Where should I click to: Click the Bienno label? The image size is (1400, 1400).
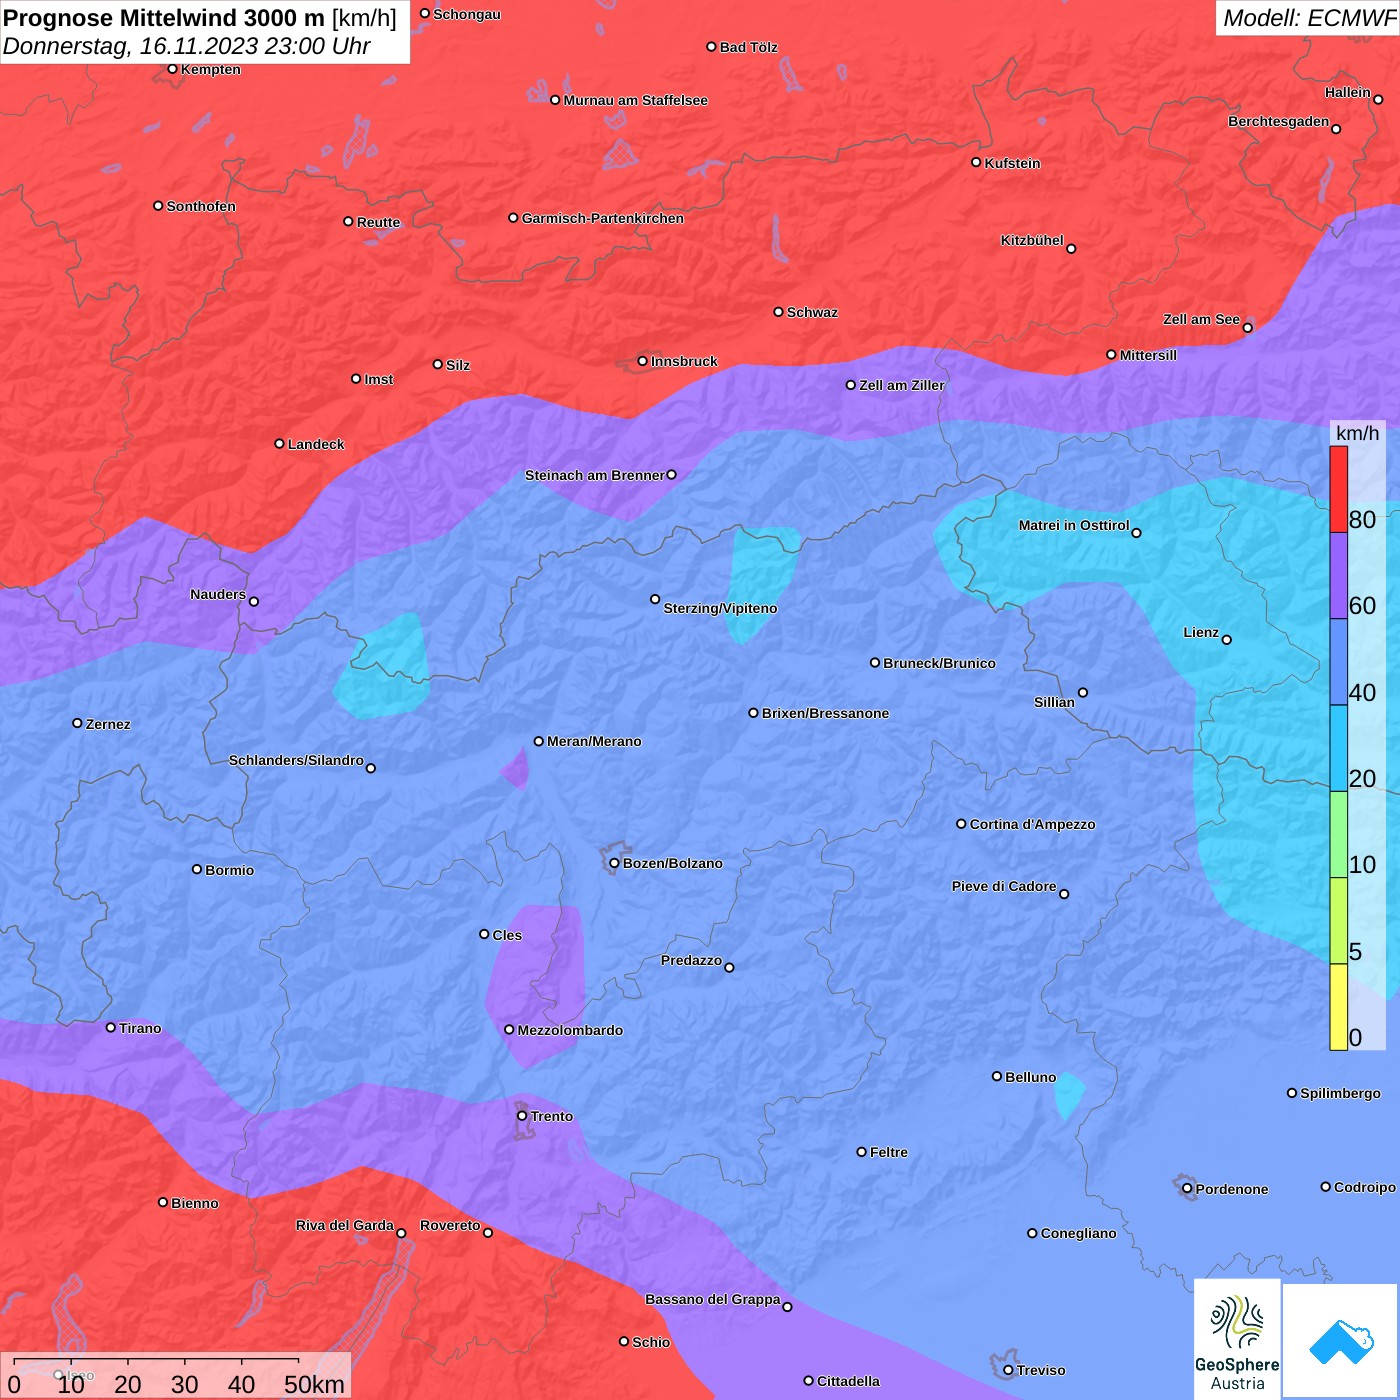point(194,1203)
